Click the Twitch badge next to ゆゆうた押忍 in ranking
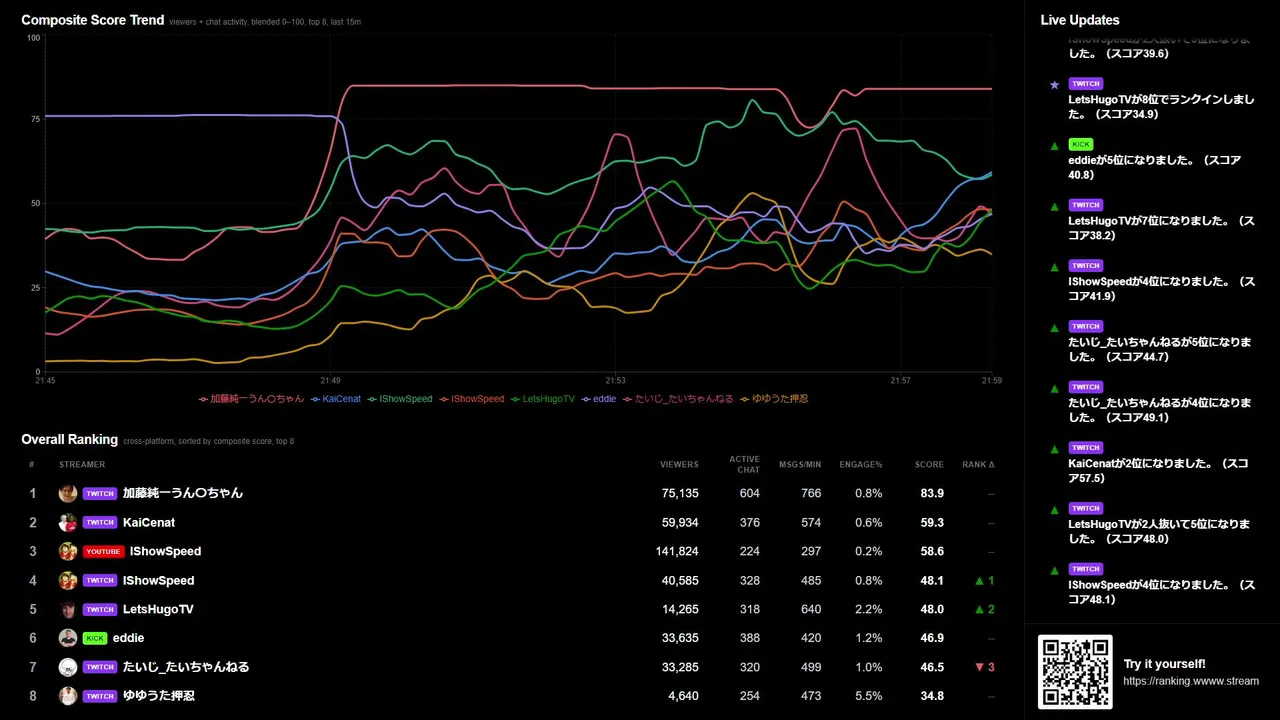Screen dimensions: 1280x720 pyautogui.click(x=100, y=696)
